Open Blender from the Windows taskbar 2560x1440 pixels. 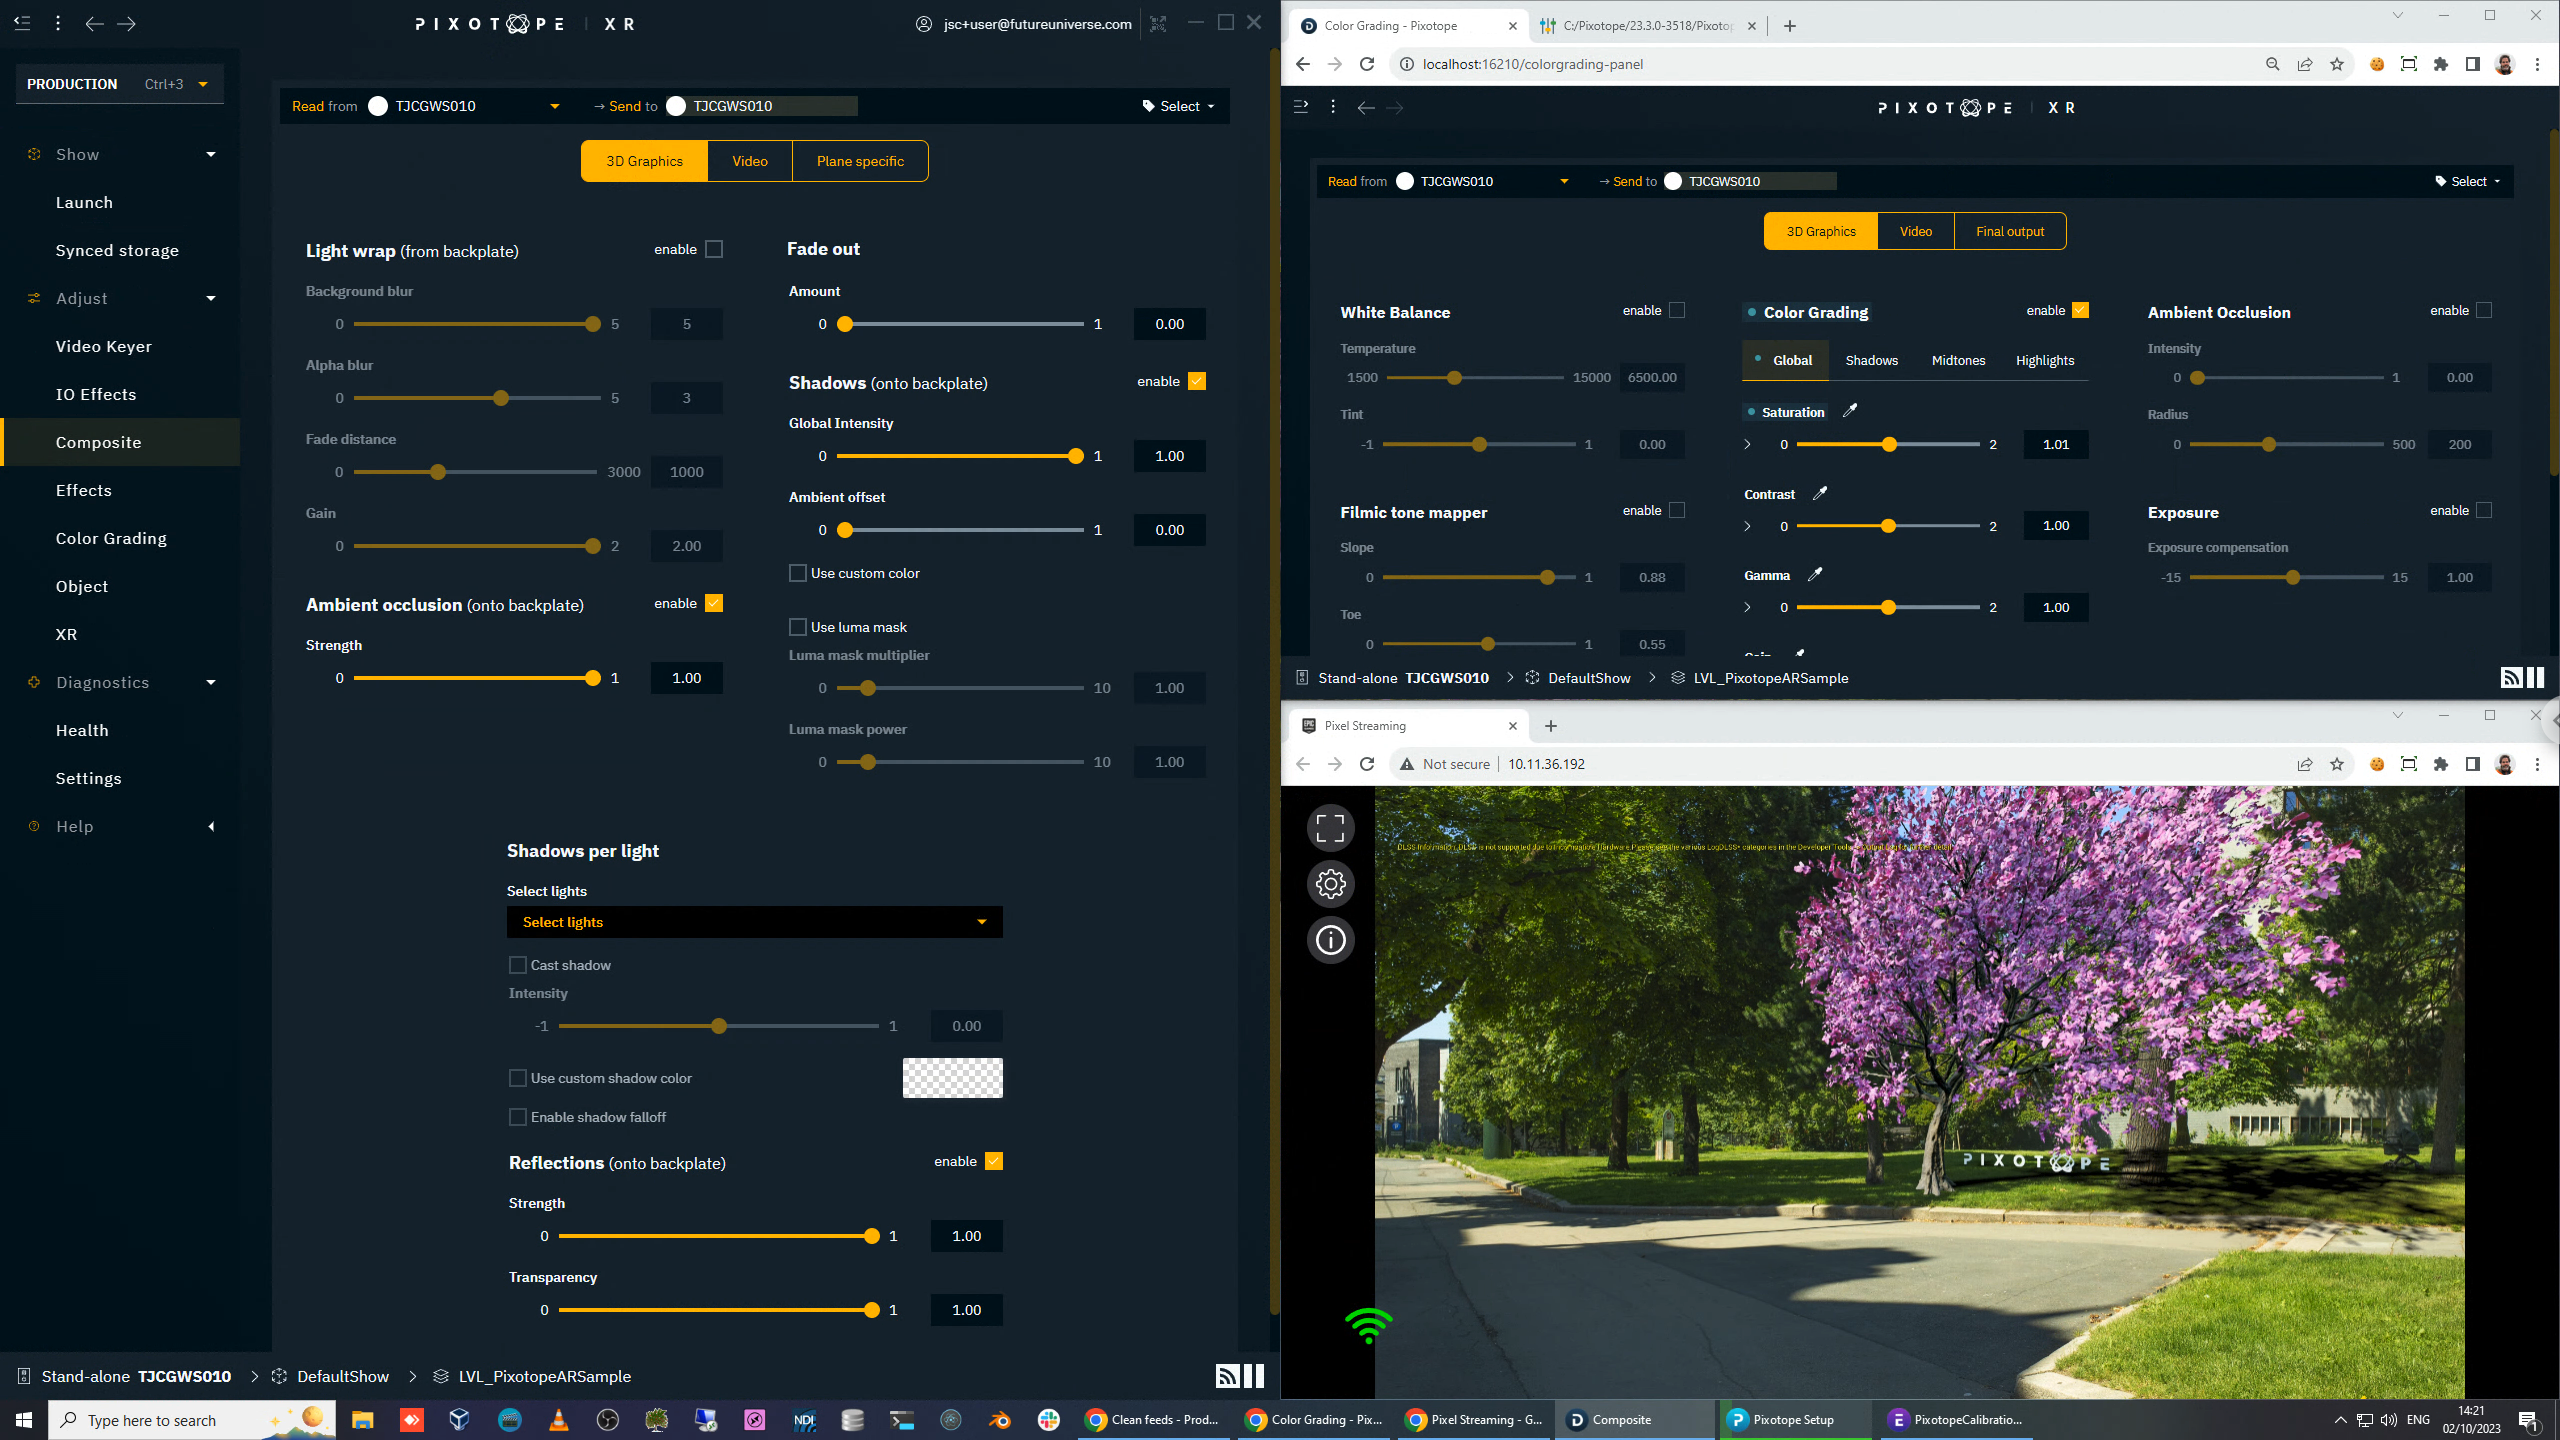tap(999, 1420)
